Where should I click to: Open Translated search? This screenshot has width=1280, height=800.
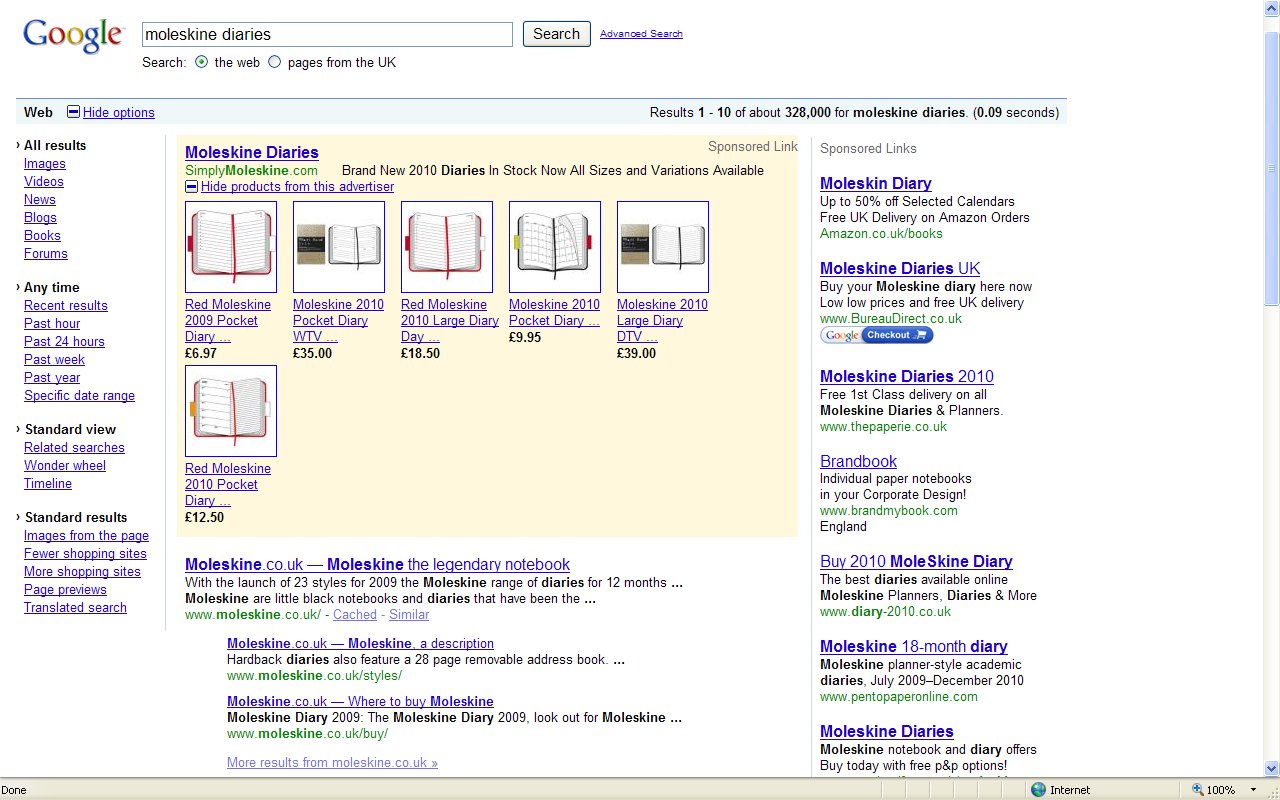pyautogui.click(x=75, y=608)
